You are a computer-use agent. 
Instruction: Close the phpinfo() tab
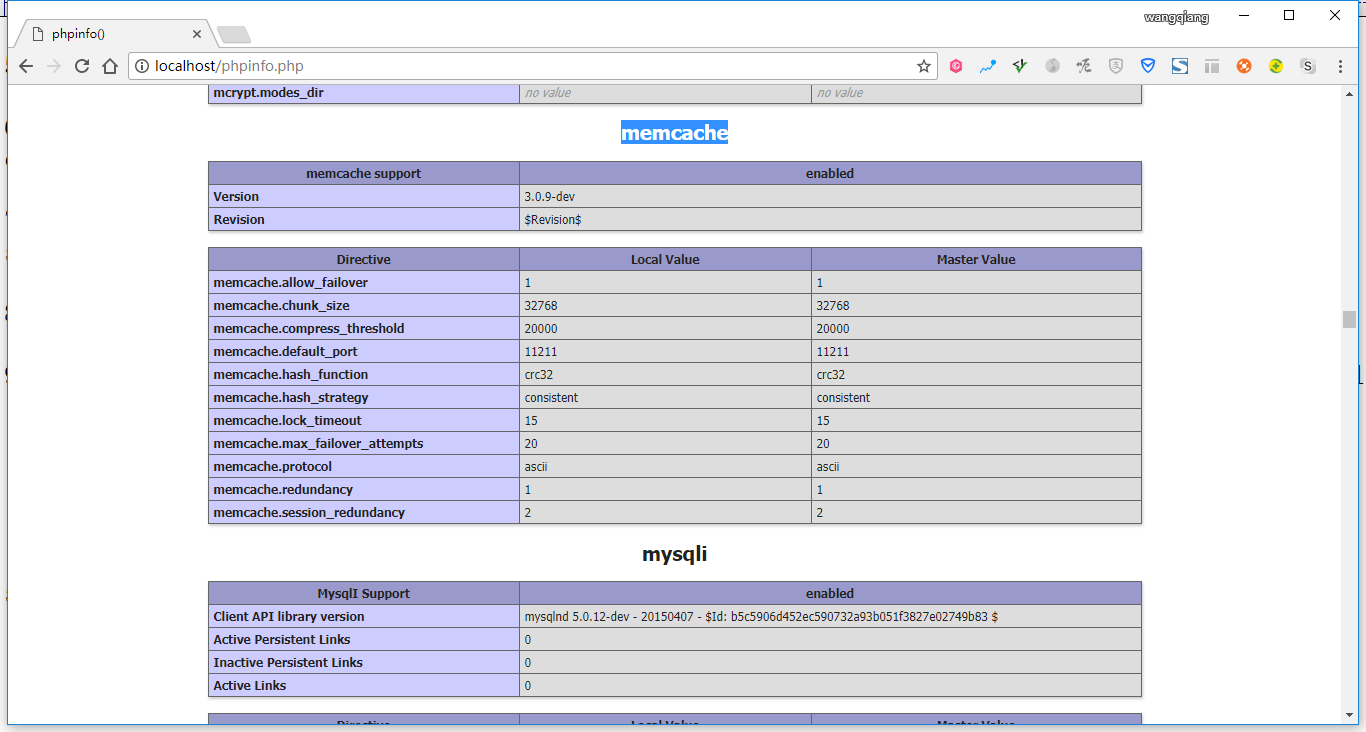tap(197, 34)
